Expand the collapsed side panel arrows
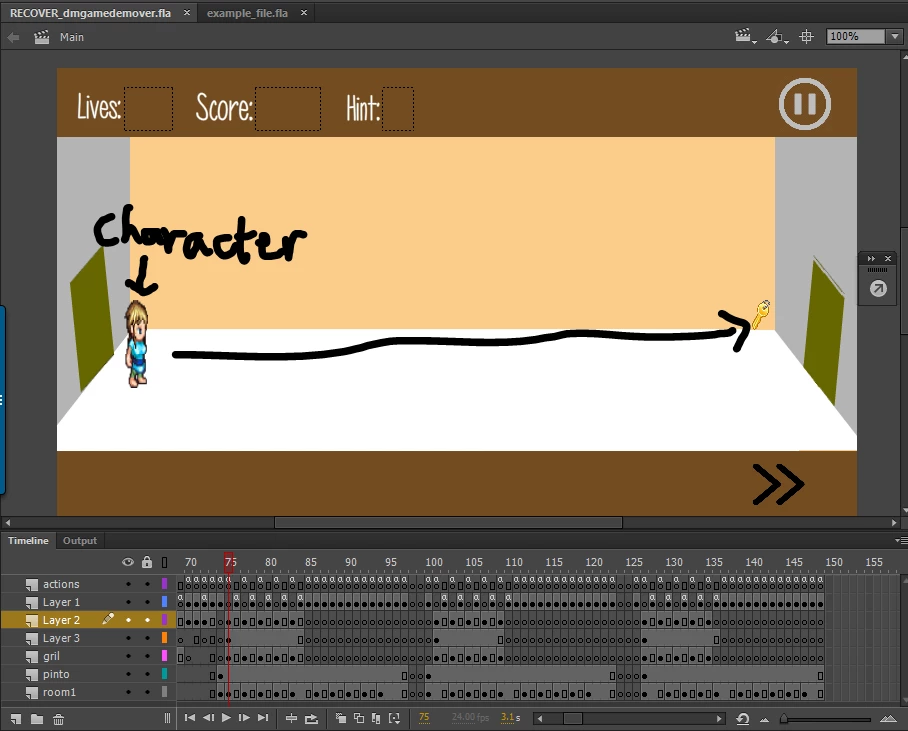Image resolution: width=908 pixels, height=731 pixels. coord(870,258)
